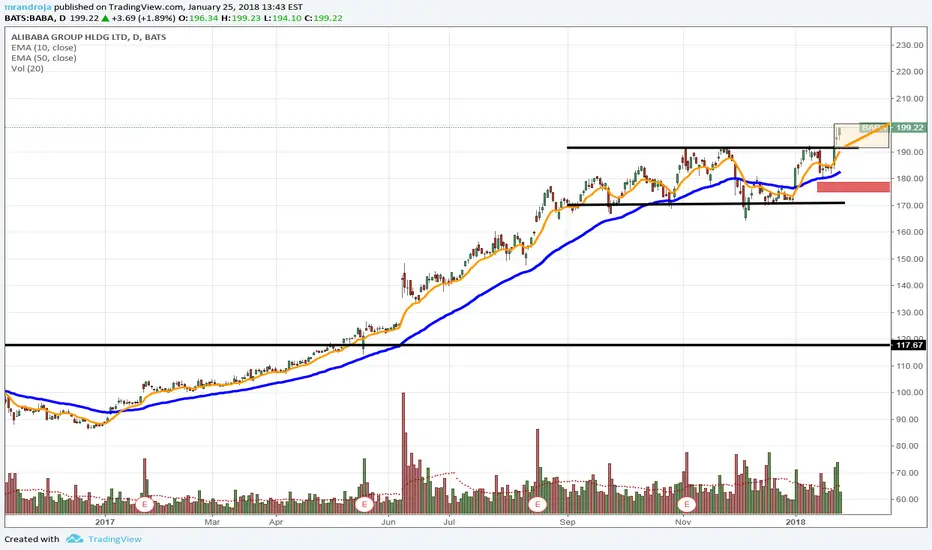
Task: Click the Nov date axis label
Action: pyautogui.click(x=683, y=522)
